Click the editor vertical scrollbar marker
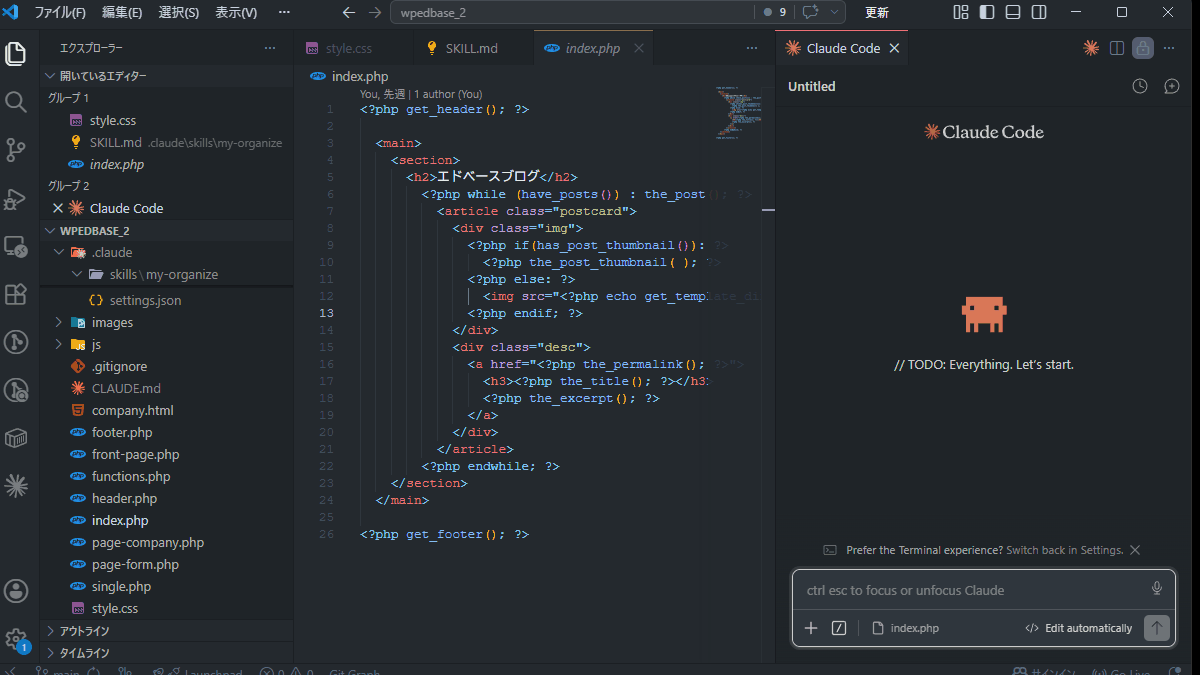Viewport: 1200px width, 675px height. (x=768, y=210)
